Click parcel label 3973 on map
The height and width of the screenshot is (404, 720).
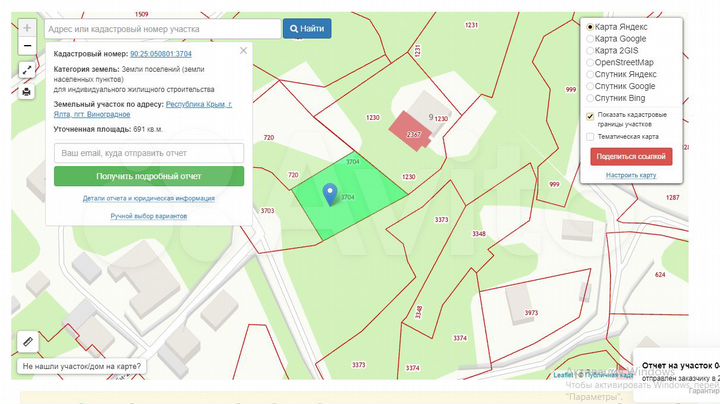point(531,313)
